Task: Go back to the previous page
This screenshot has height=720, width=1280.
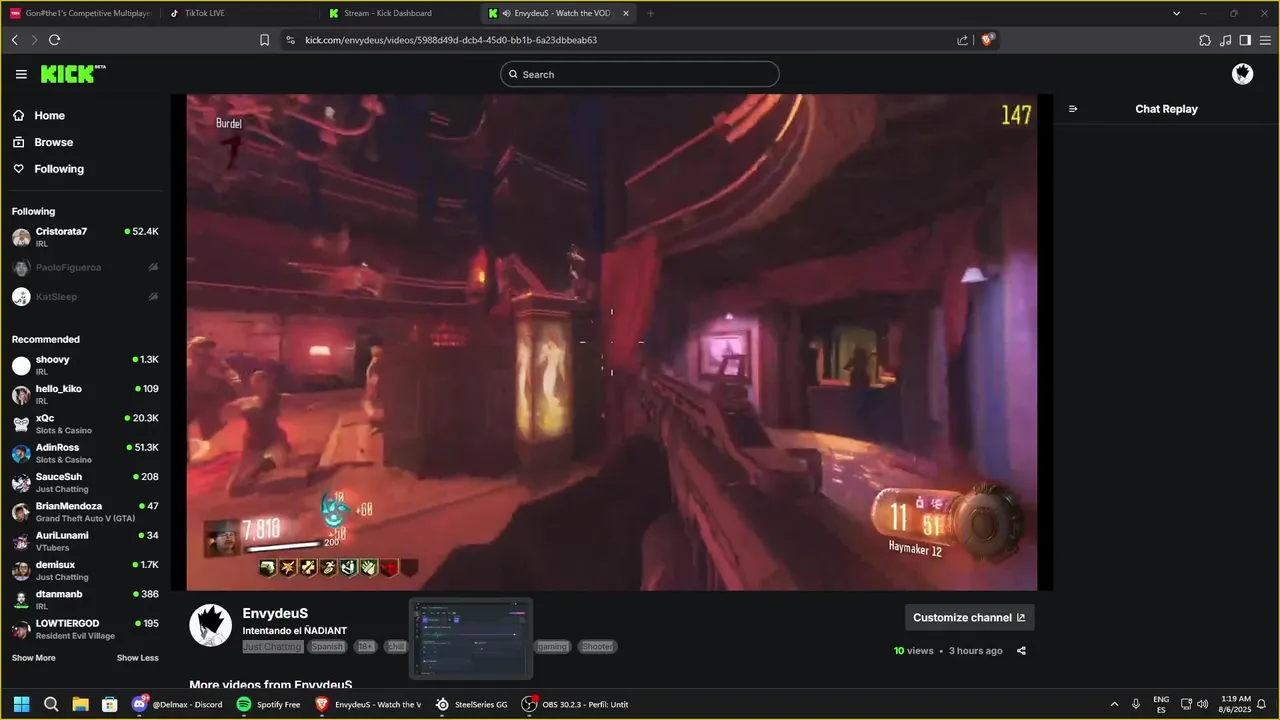Action: 14,40
